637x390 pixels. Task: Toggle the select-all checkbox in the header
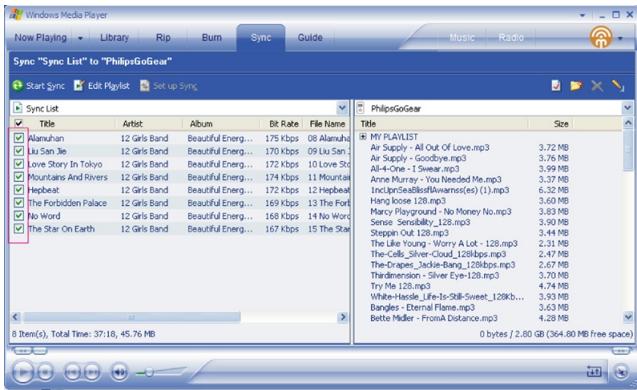[19, 123]
